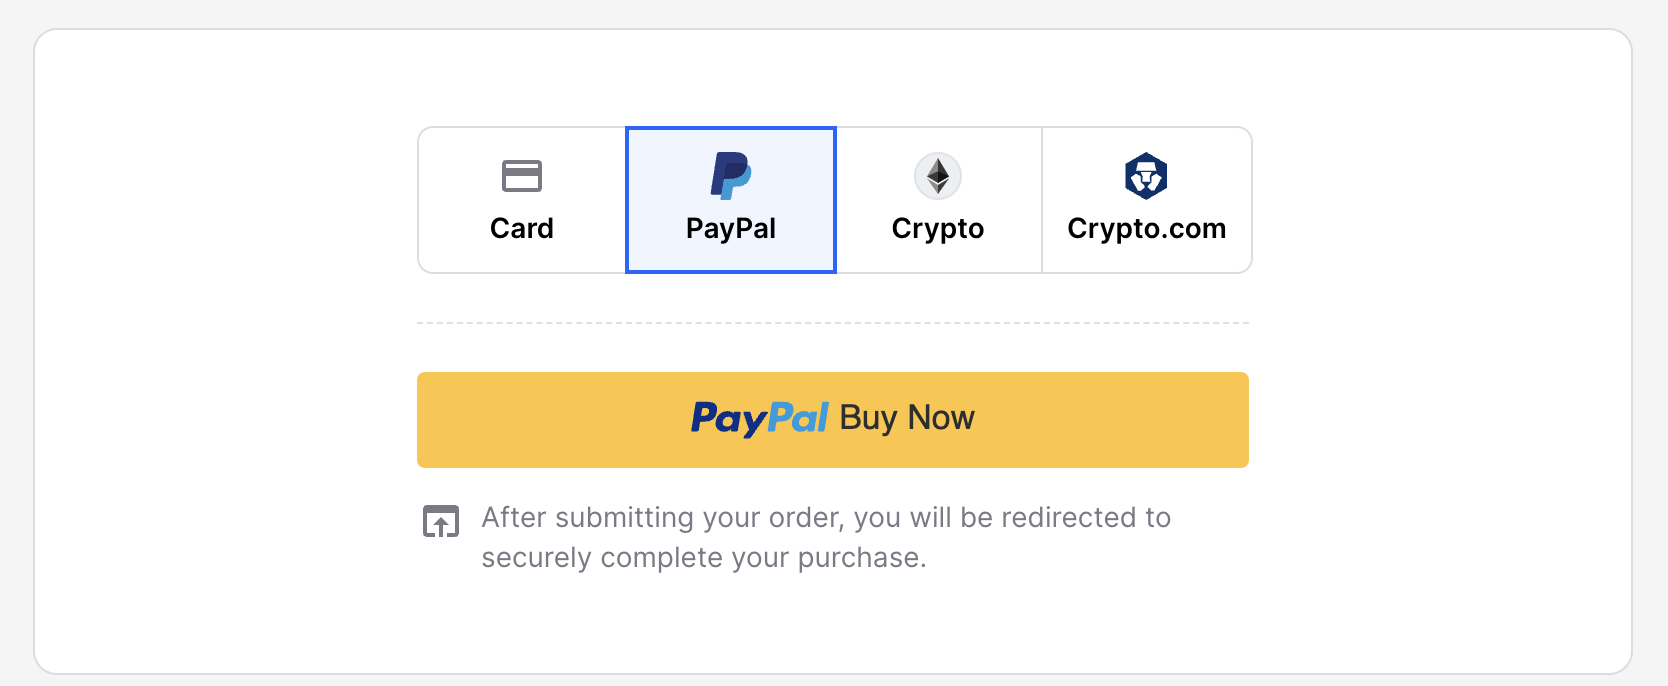Click the "Crypto.com" text label
Screen dimensions: 1668x686
coord(1146,229)
